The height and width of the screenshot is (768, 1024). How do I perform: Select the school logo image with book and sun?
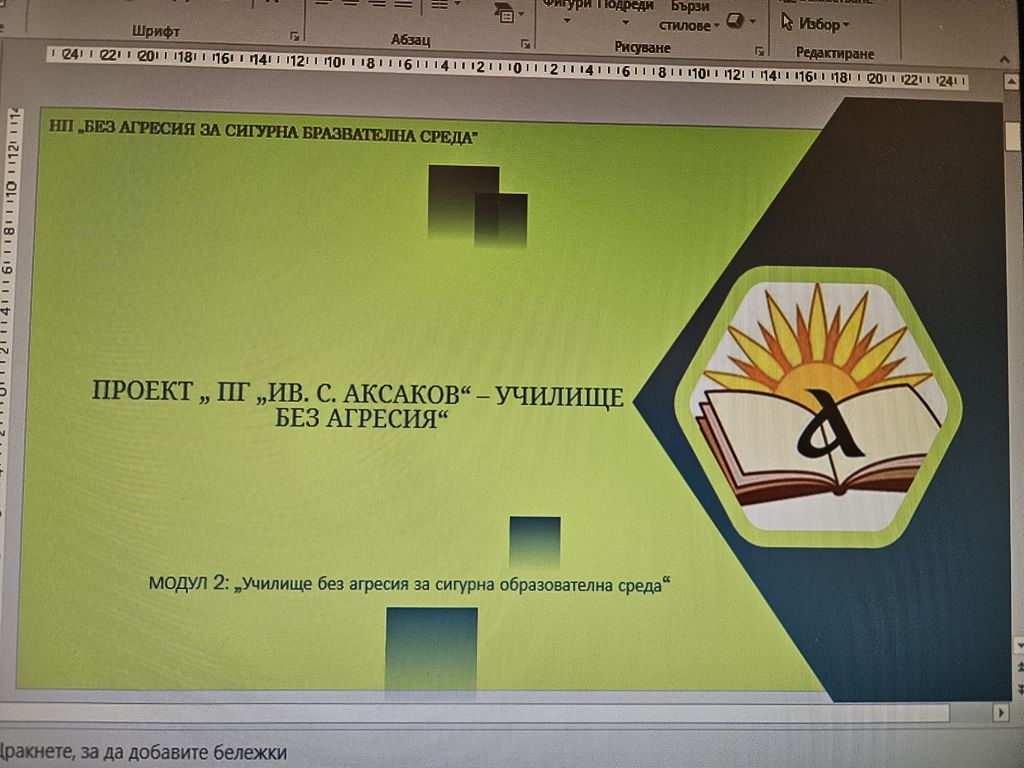pyautogui.click(x=818, y=406)
